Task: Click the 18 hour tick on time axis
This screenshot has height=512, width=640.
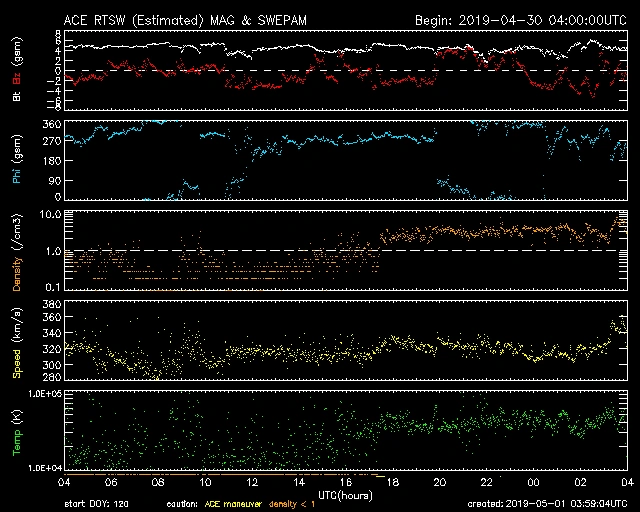Action: pos(393,482)
